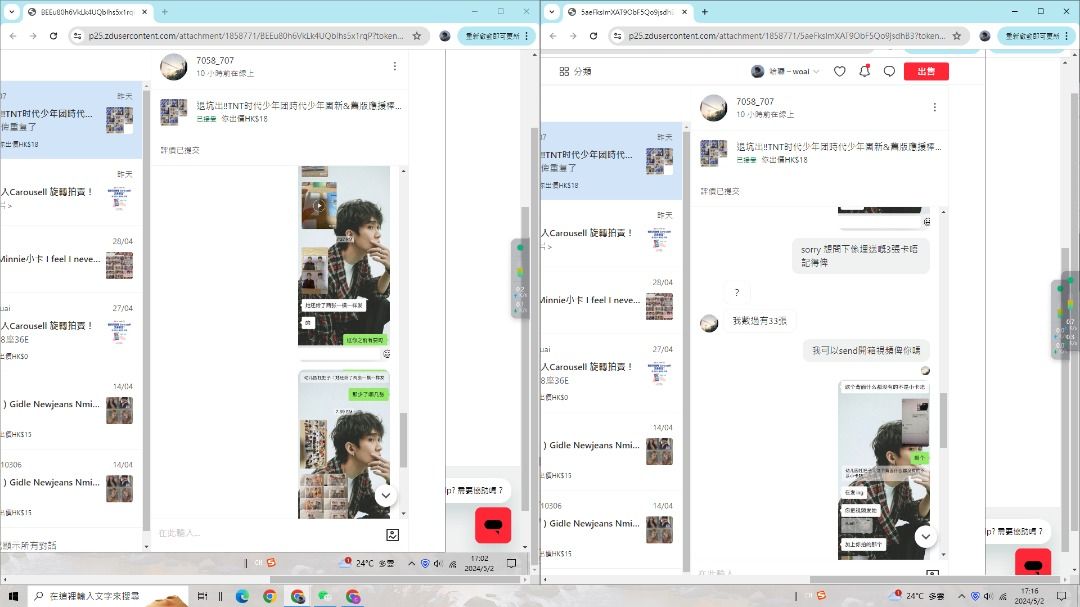Open the three-dot chat menu in the left window
This screenshot has height=607, width=1080.
coord(395,66)
